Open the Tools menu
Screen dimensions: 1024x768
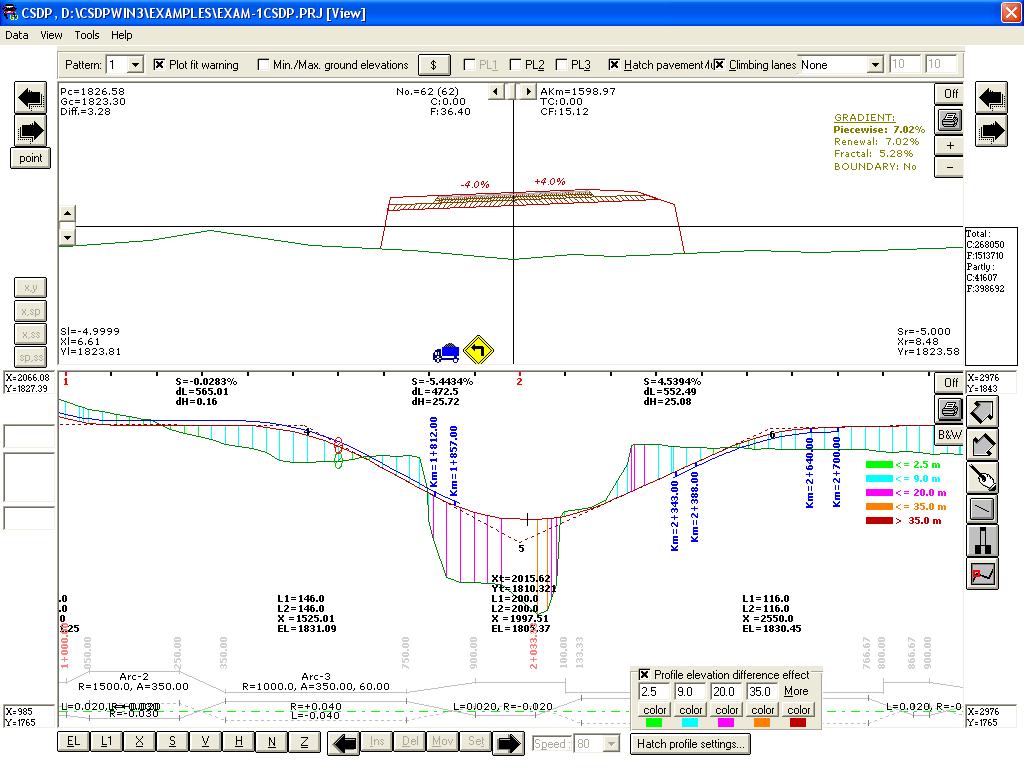86,35
